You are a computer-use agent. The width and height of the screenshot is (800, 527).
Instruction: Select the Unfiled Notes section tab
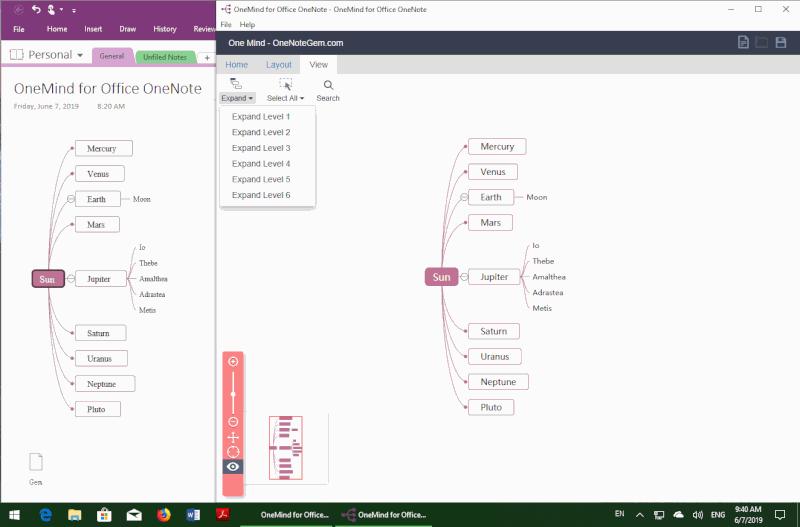coord(165,57)
